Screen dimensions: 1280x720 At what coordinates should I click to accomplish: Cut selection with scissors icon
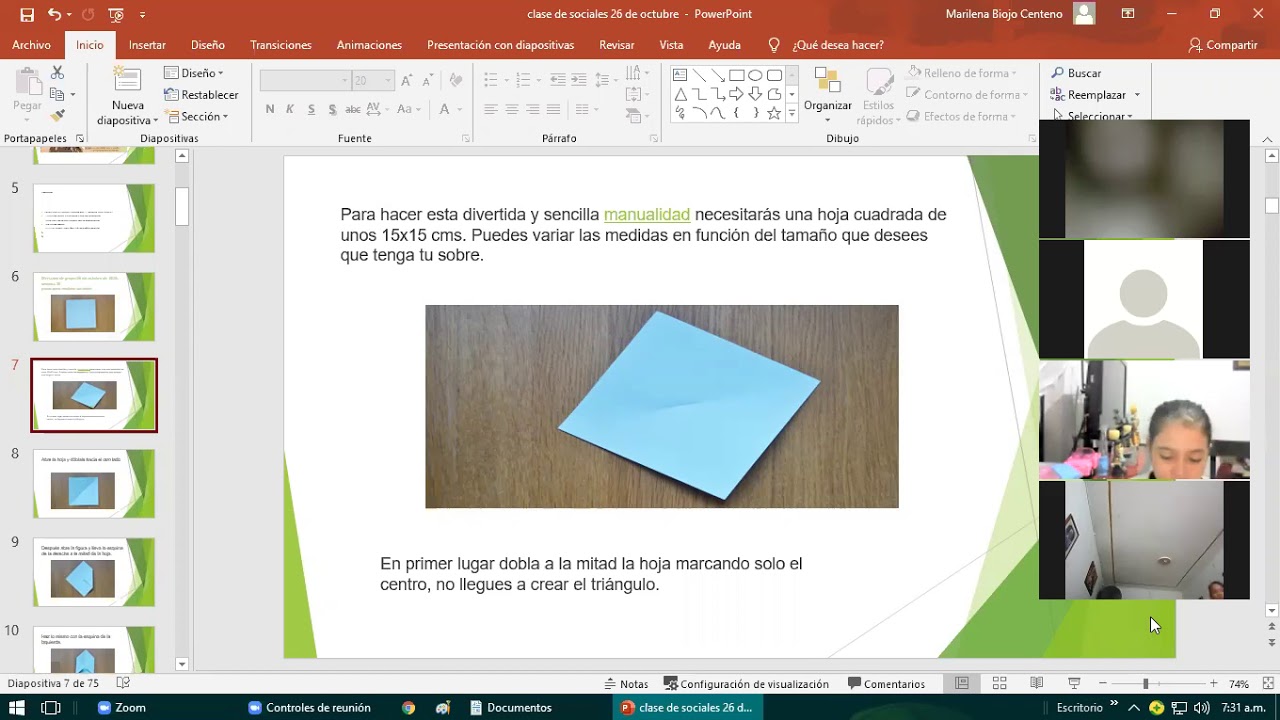57,73
